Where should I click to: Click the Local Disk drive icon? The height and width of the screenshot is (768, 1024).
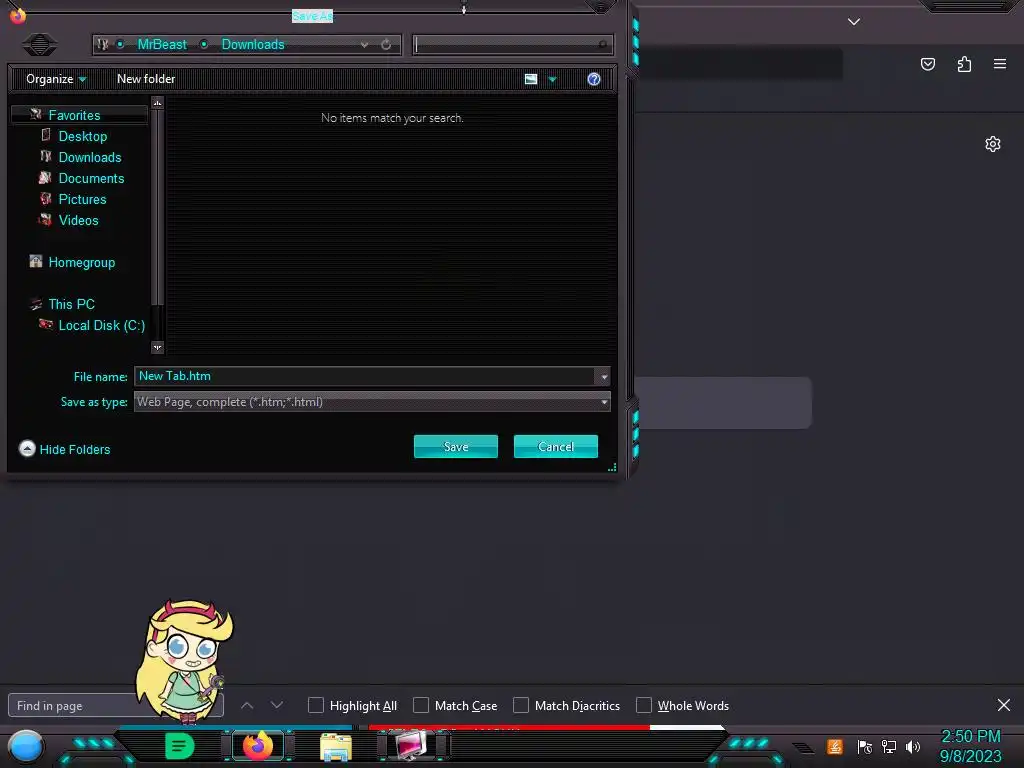pos(46,324)
